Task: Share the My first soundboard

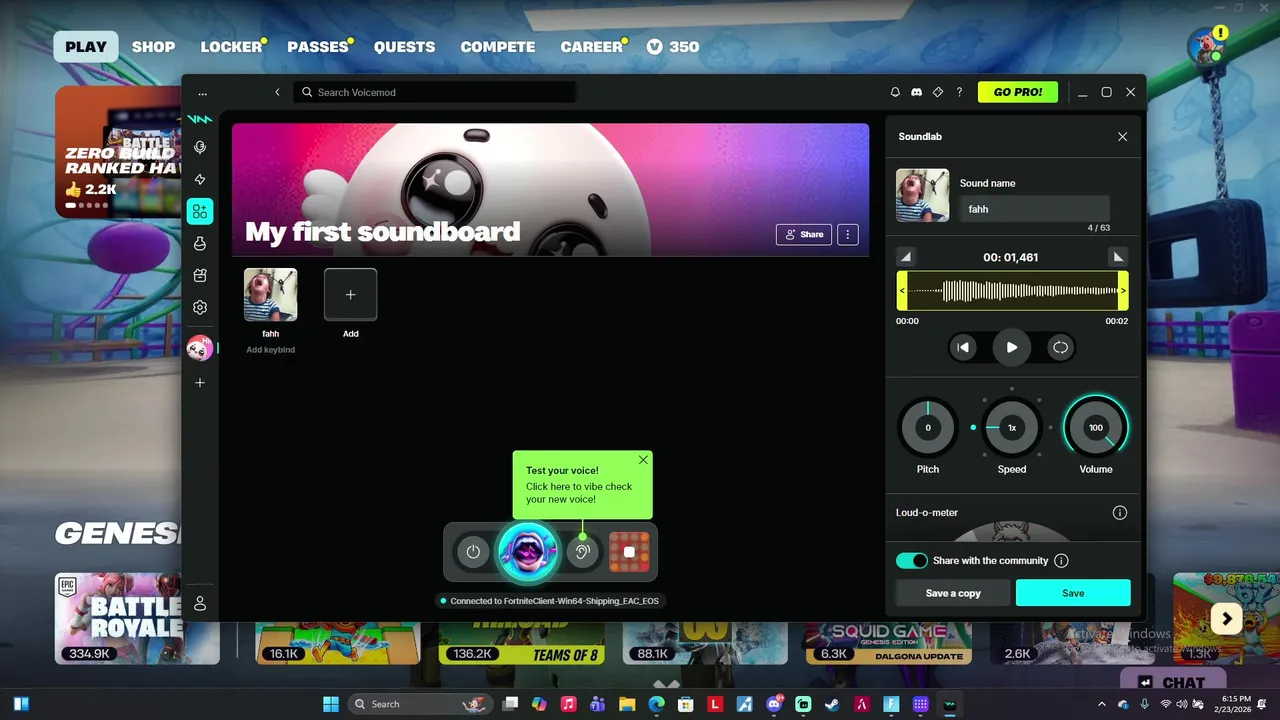Action: [x=804, y=235]
